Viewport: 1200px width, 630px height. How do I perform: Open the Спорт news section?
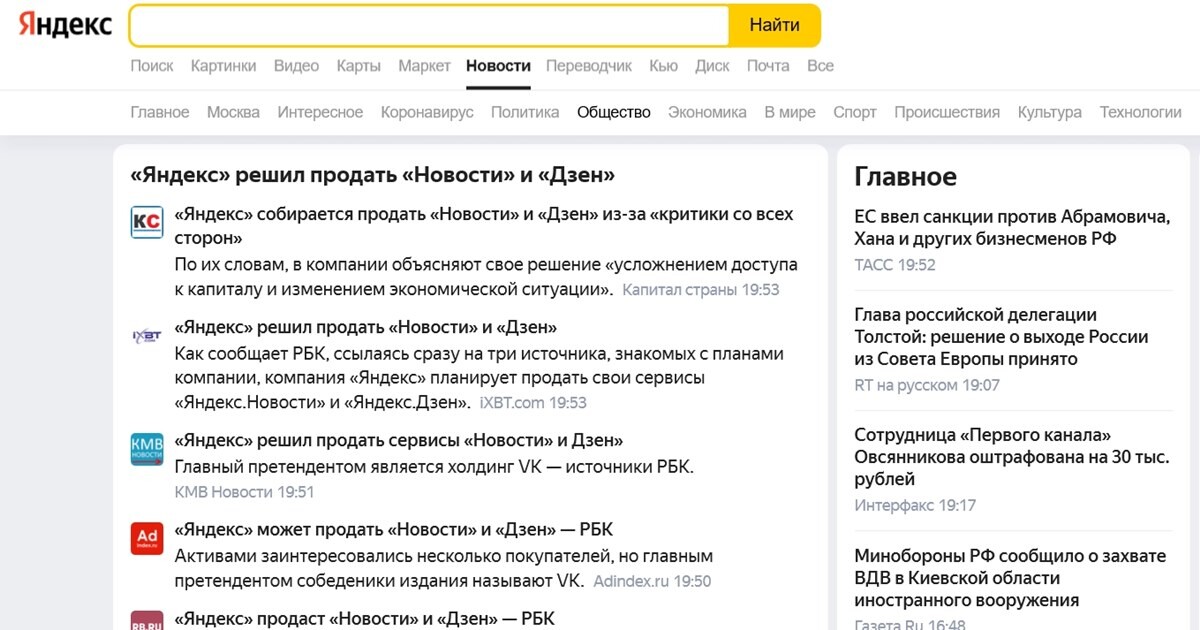click(x=855, y=112)
